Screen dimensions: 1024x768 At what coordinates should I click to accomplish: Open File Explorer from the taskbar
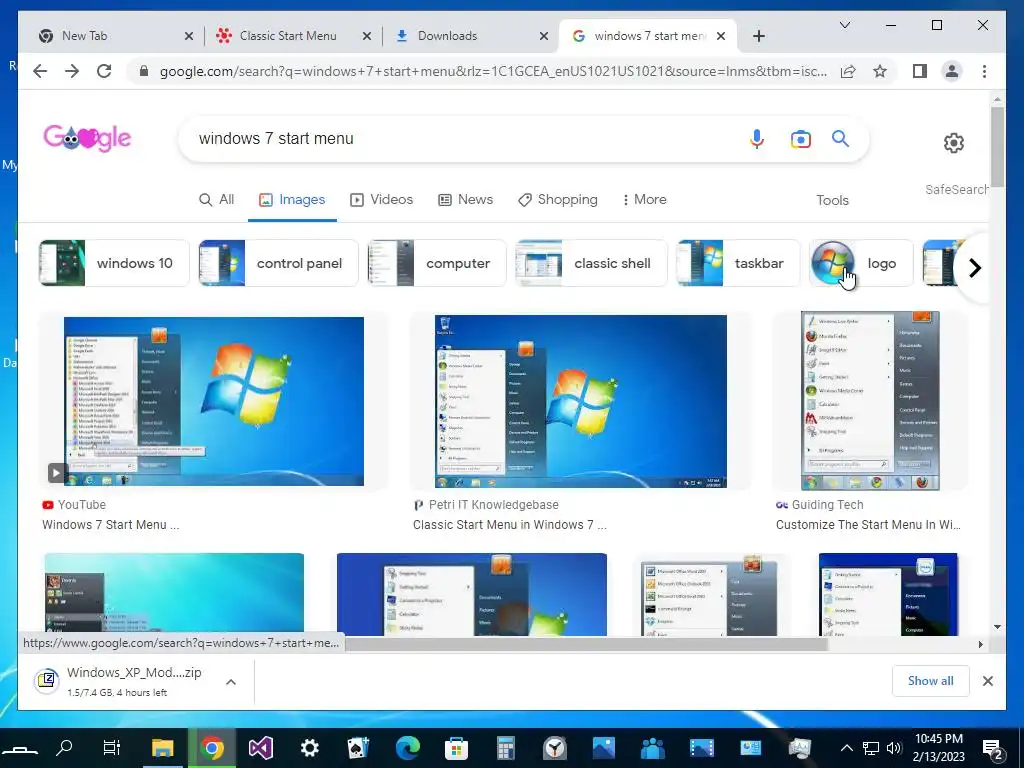[x=163, y=748]
